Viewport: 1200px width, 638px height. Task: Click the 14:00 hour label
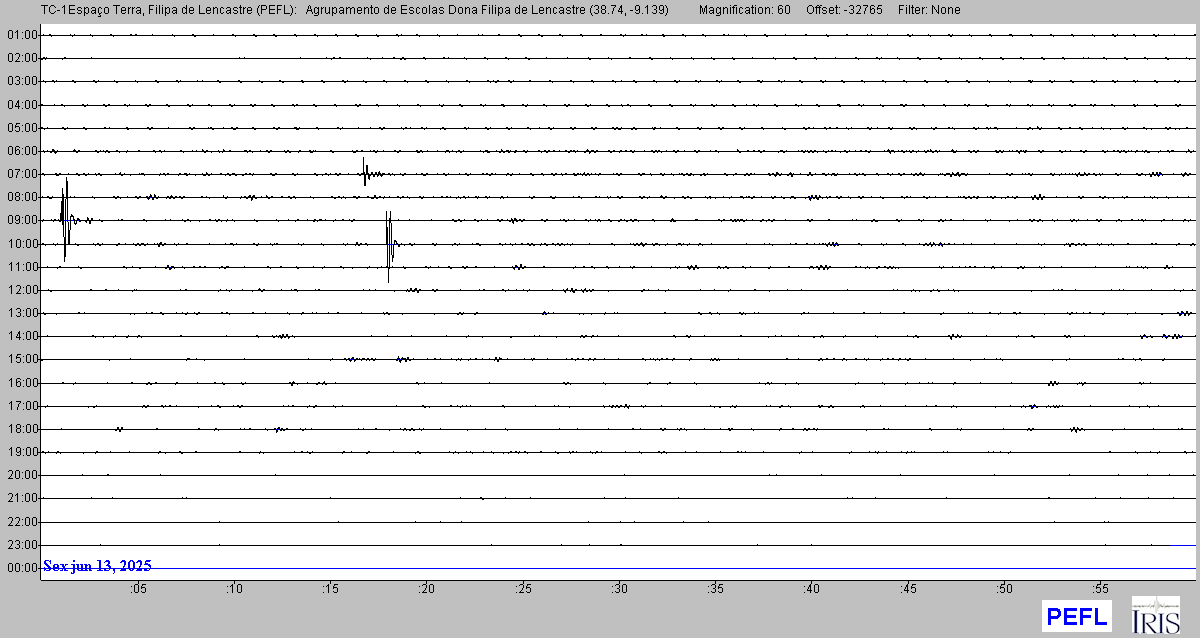click(22, 336)
